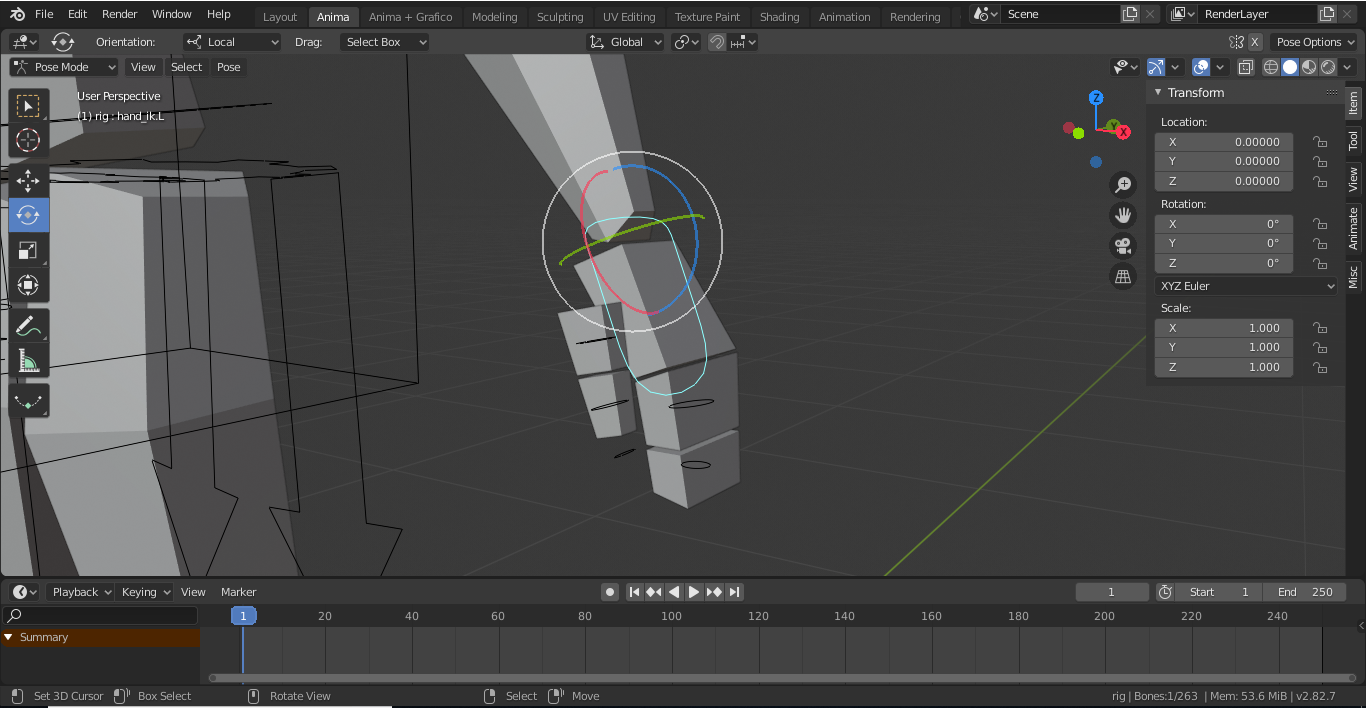
Task: Click play animation button
Action: click(694, 592)
